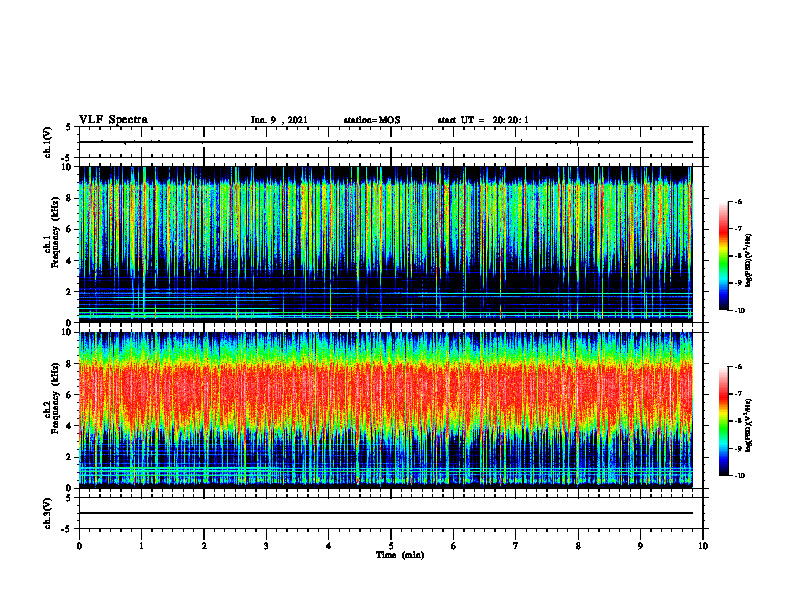Image resolution: width=792 pixels, height=612 pixels.
Task: Click the "ch.3(V)" waveform axis label
Action: click(47, 513)
